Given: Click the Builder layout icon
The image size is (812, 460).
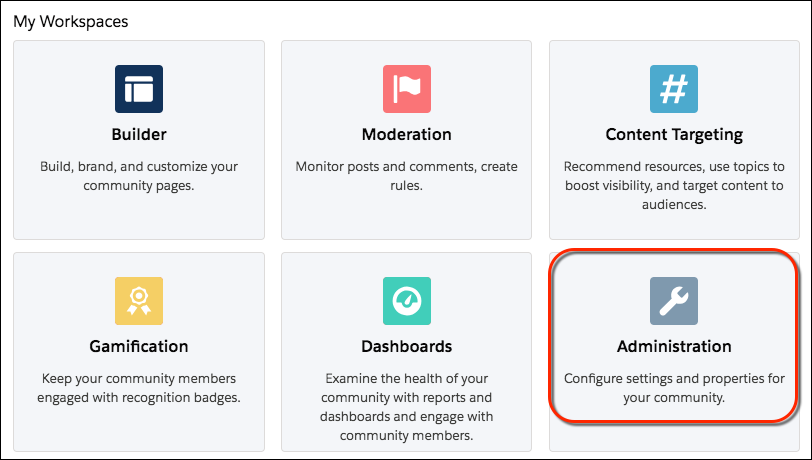Looking at the screenshot, I should (139, 89).
